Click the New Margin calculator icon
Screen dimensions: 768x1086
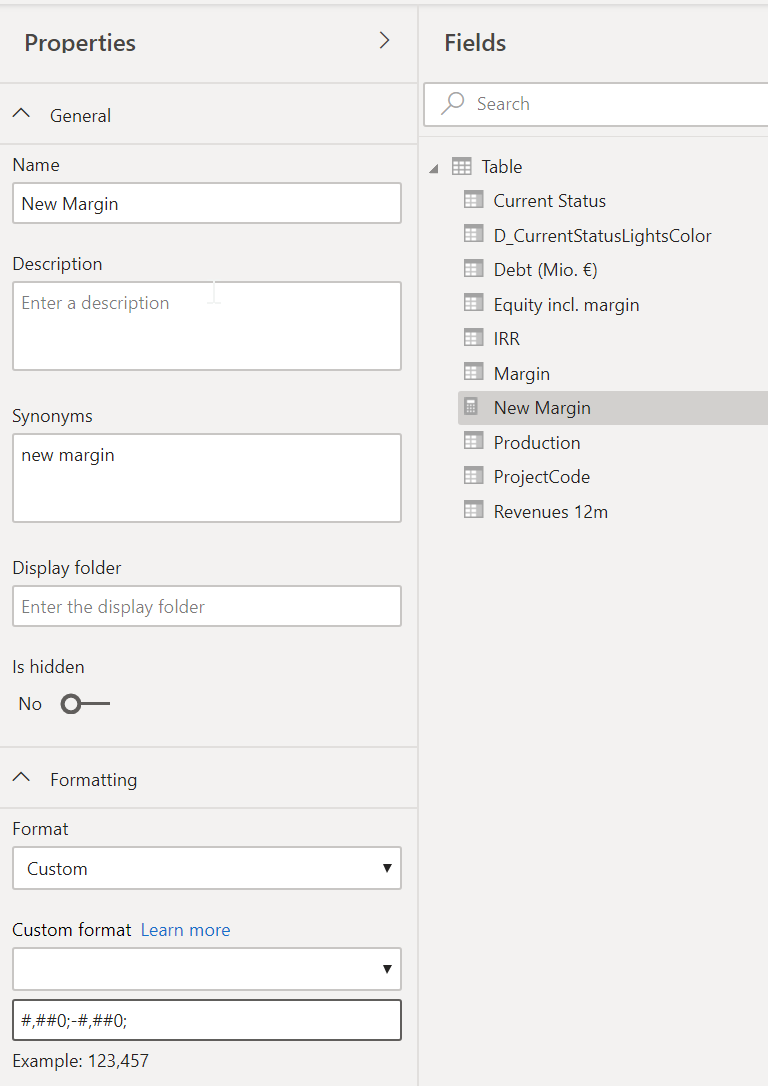[471, 407]
